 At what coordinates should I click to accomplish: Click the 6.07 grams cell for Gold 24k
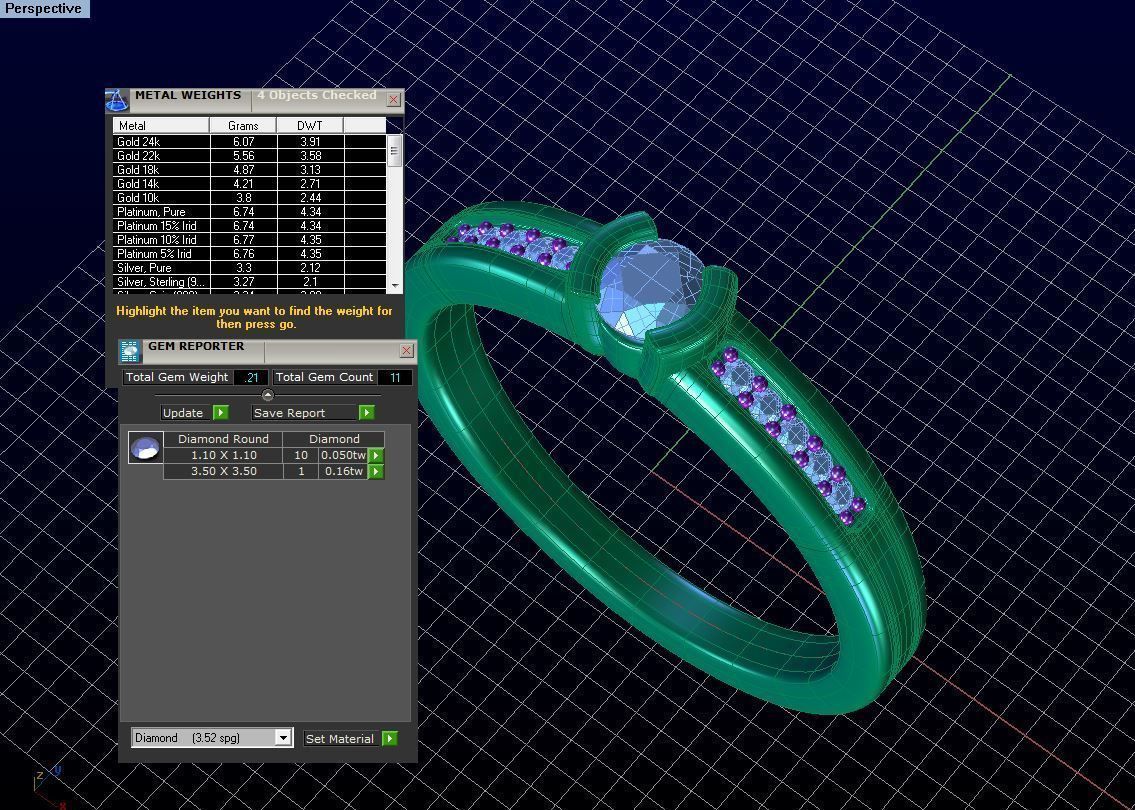point(243,142)
